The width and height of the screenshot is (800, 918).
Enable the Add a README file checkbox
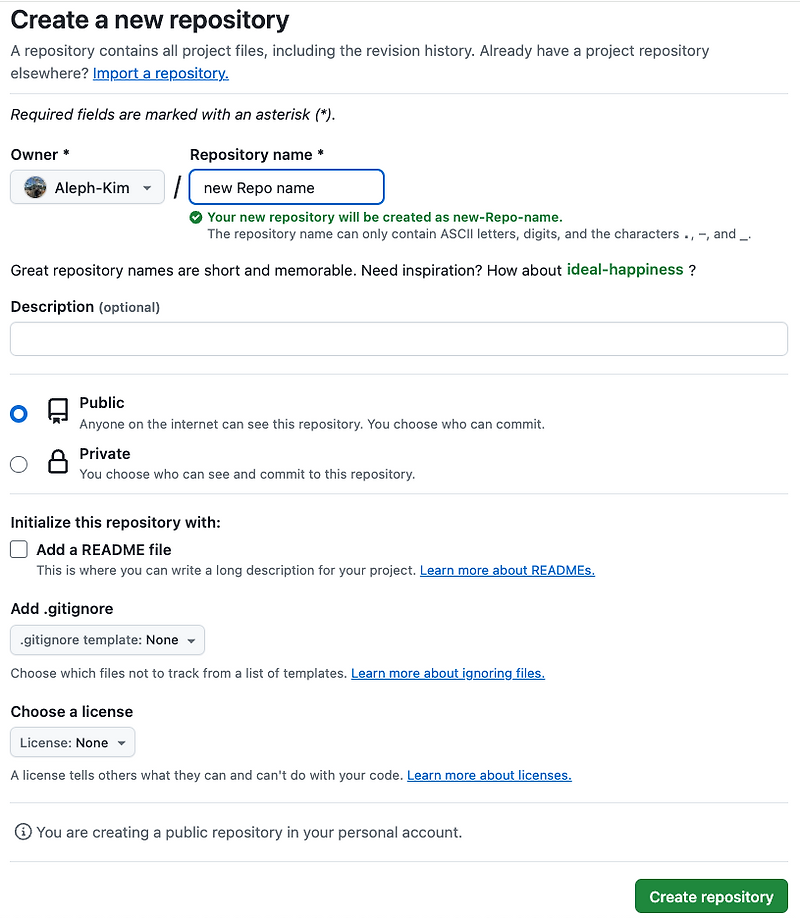(x=19, y=549)
